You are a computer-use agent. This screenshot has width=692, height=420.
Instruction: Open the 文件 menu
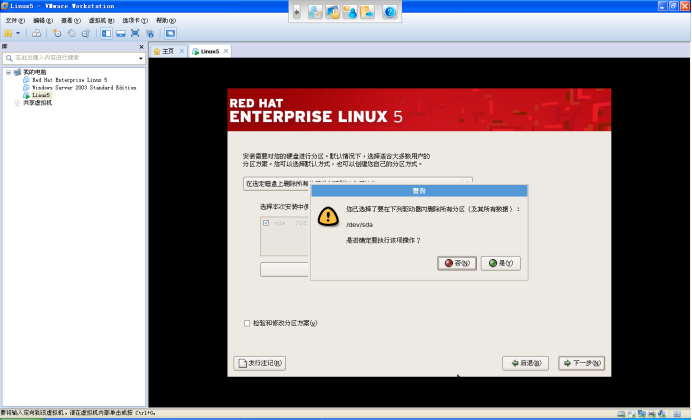click(x=15, y=20)
